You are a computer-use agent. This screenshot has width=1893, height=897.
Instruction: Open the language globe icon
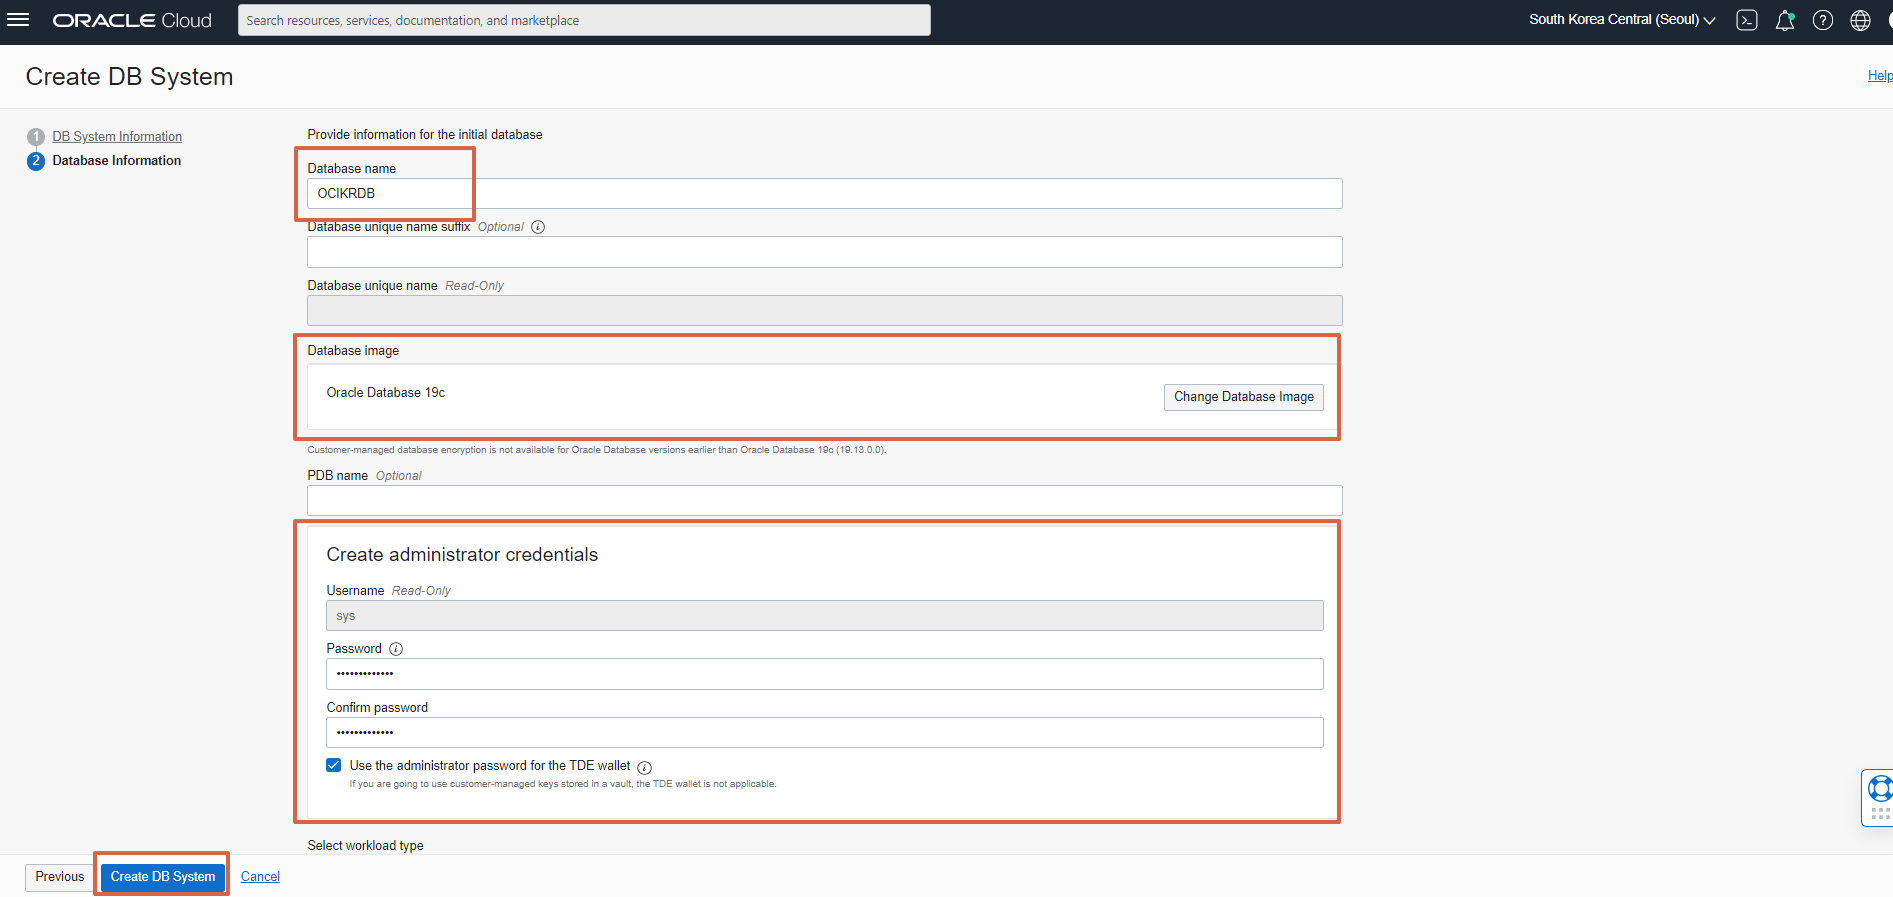(x=1860, y=20)
